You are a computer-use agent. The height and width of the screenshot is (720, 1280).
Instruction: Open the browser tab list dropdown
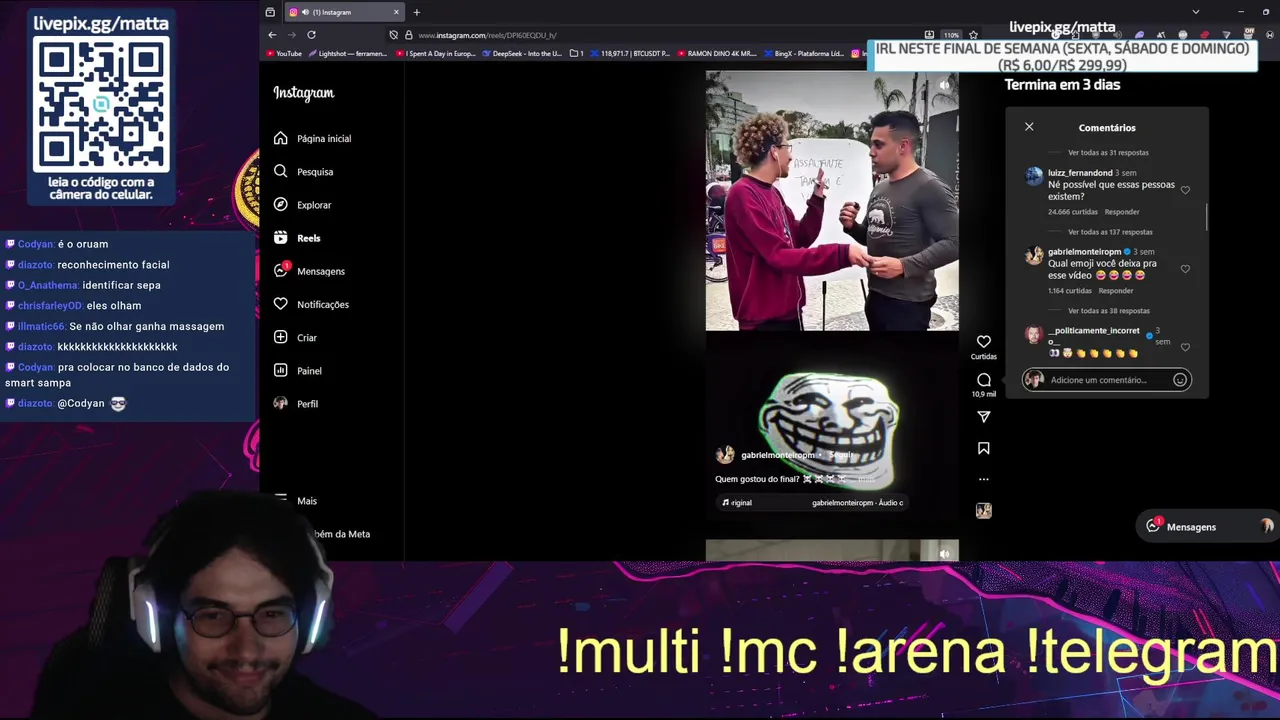(x=1196, y=12)
